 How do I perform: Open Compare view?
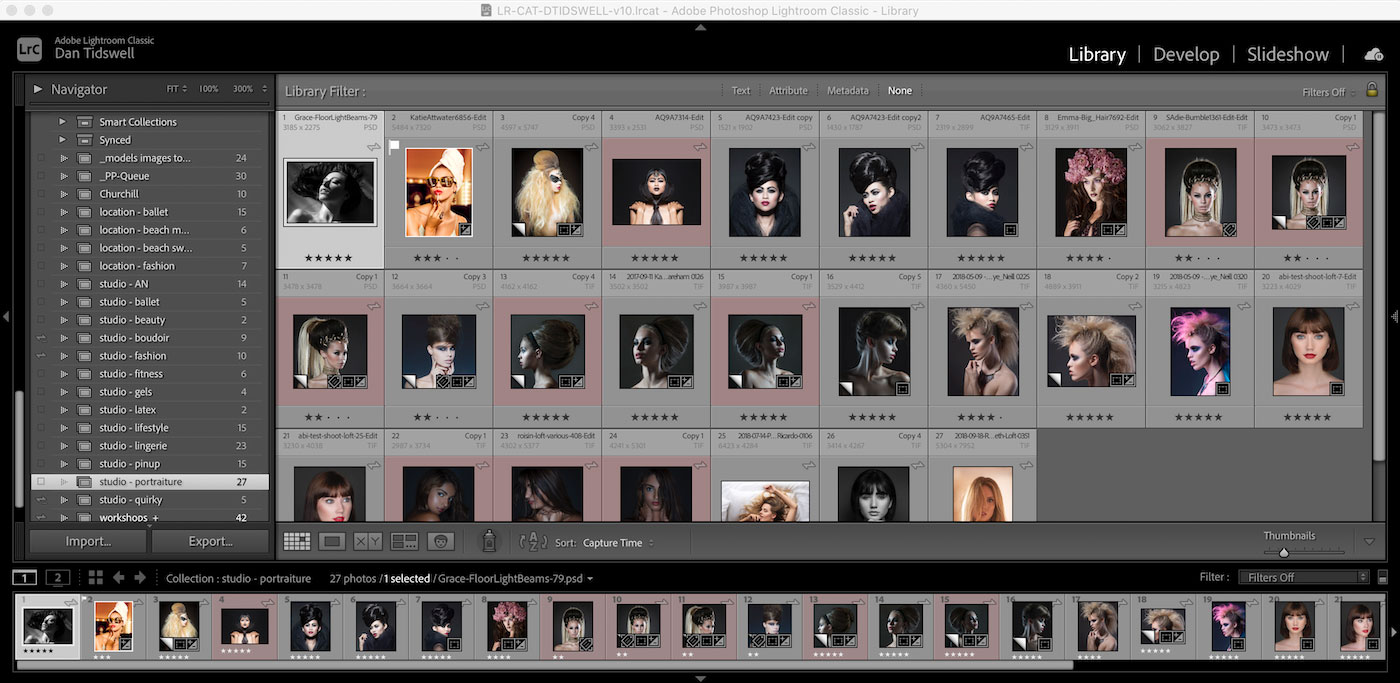[x=366, y=540]
